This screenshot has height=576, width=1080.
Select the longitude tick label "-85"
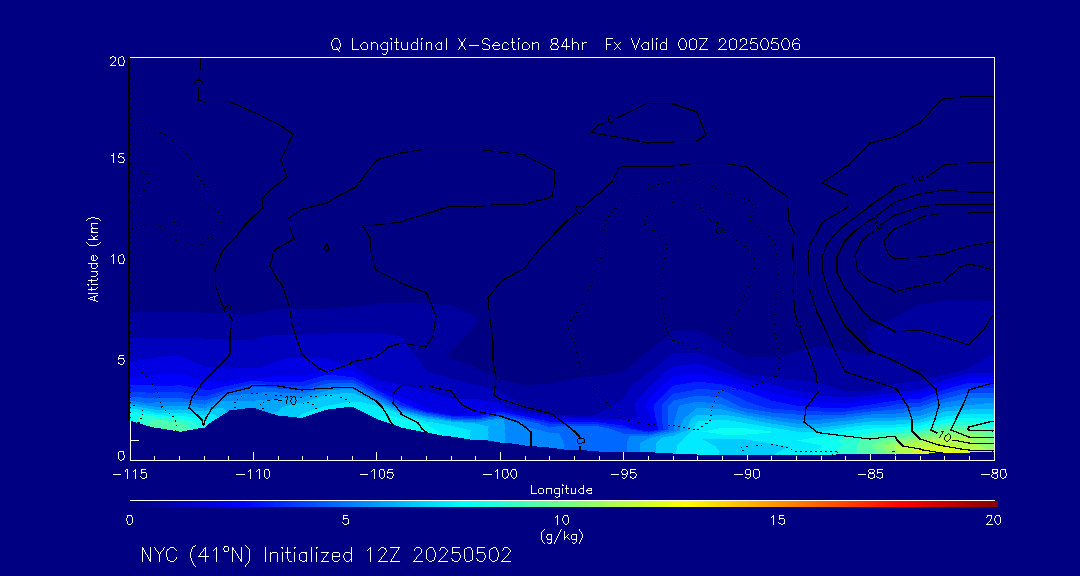(871, 475)
